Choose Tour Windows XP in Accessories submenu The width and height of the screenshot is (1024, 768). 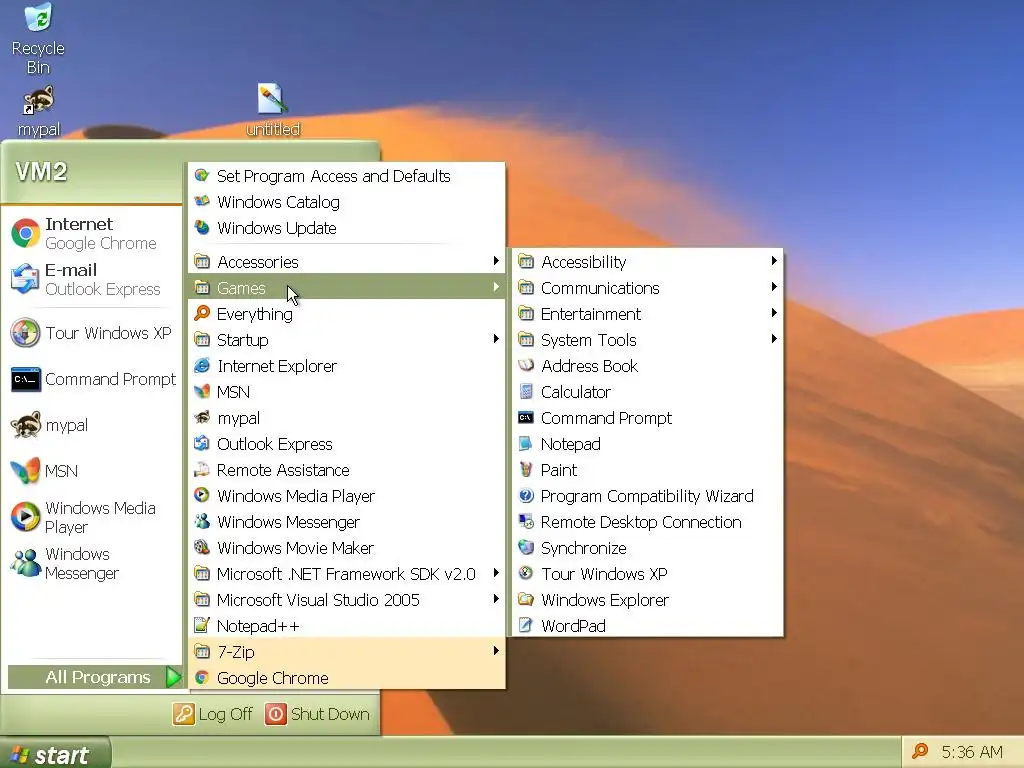648,574
